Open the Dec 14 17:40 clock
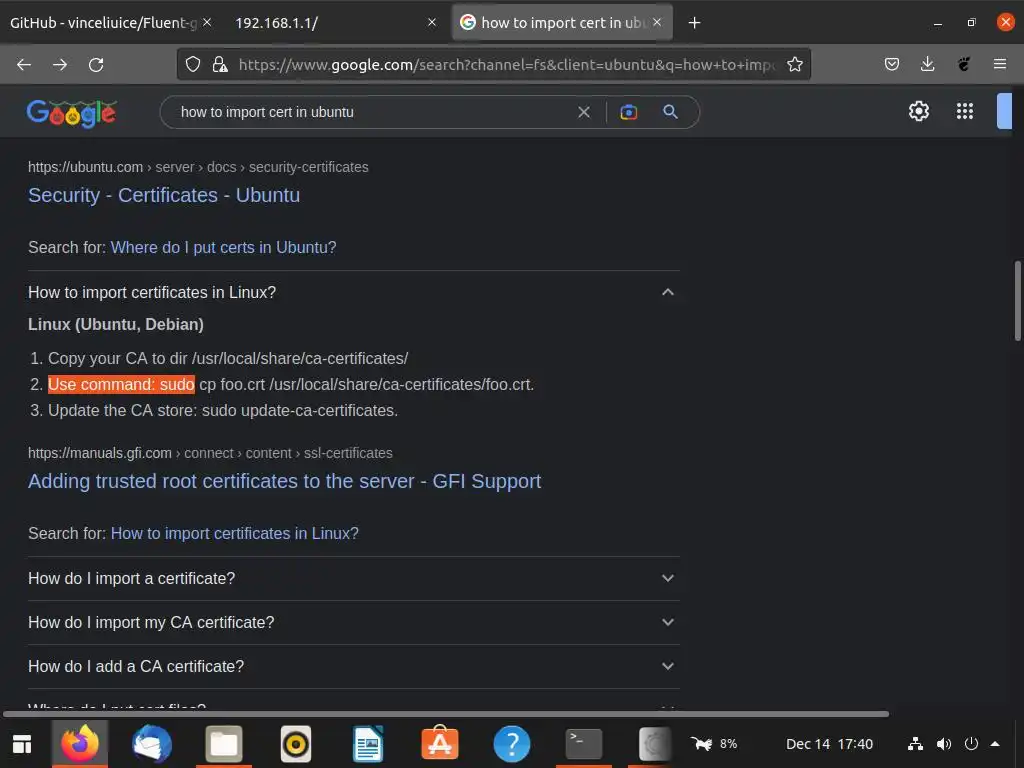Image resolution: width=1024 pixels, height=768 pixels. pos(829,744)
